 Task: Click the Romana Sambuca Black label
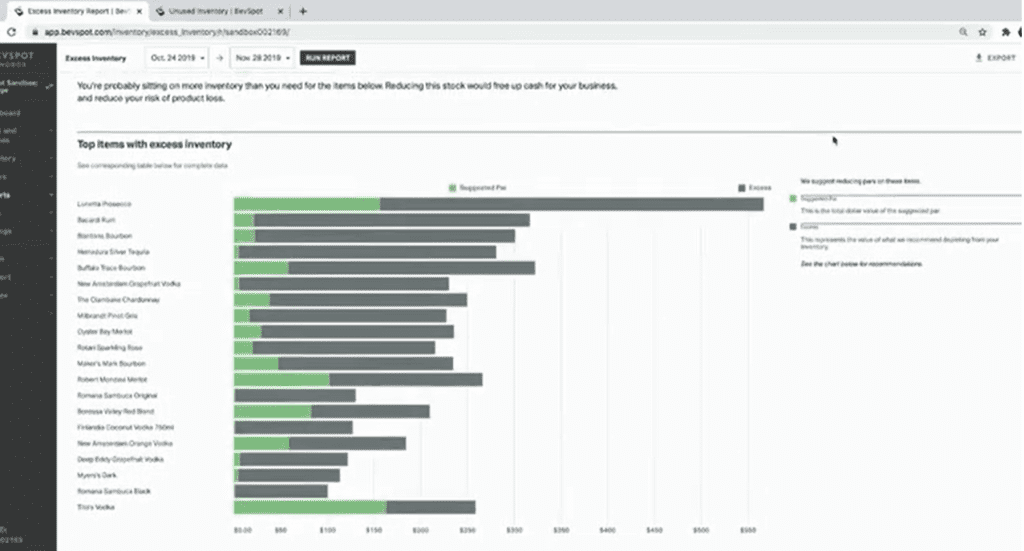coord(114,492)
